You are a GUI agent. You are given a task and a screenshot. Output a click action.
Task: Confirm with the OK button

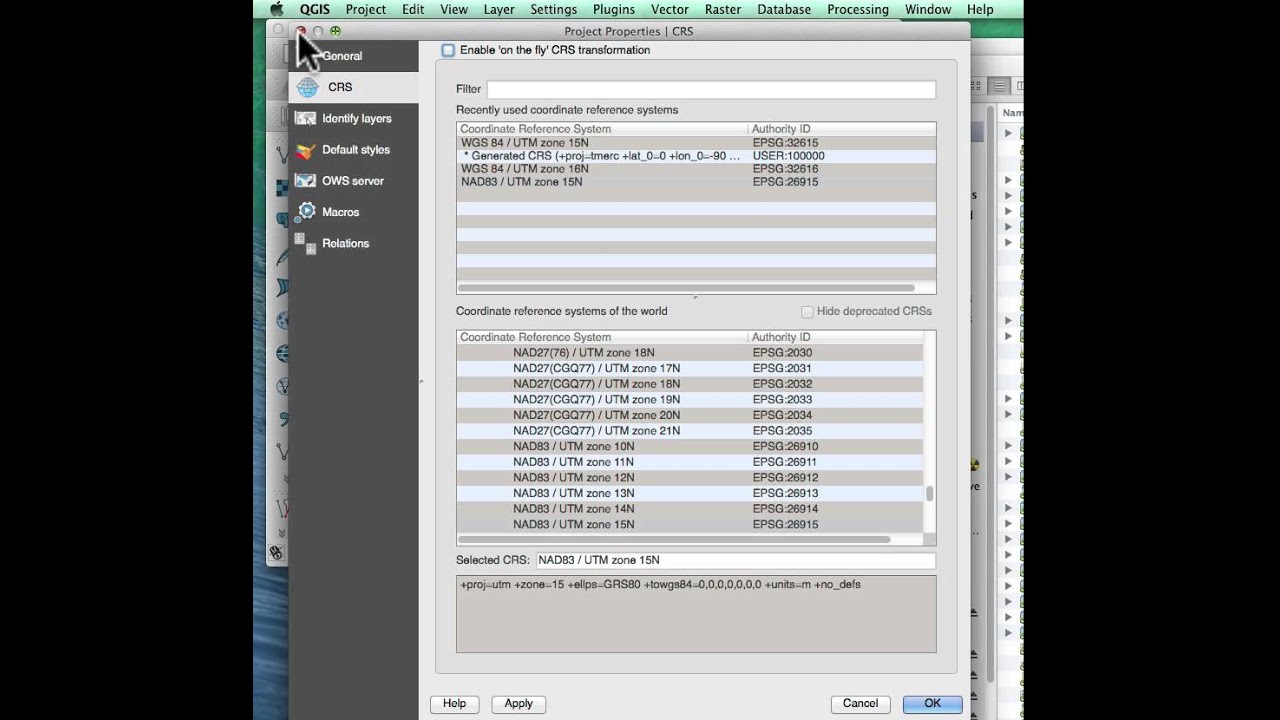click(932, 704)
